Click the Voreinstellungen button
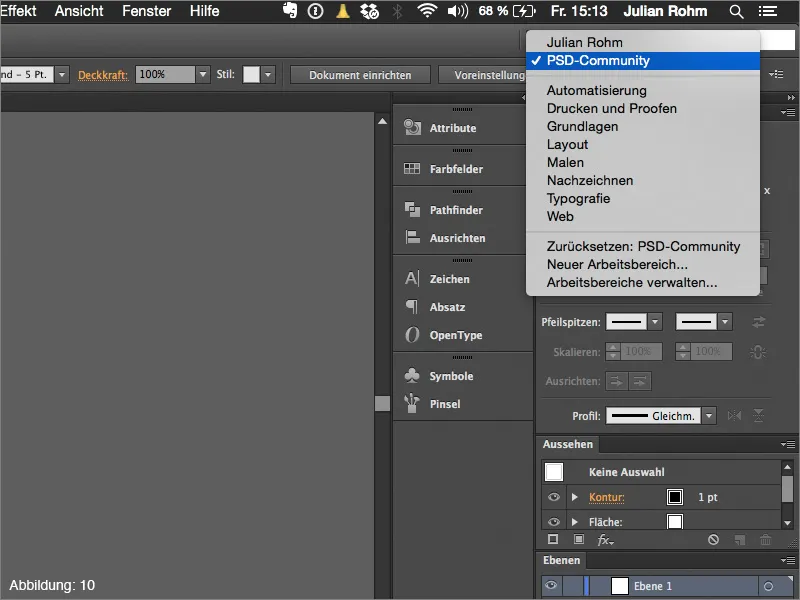This screenshot has height=600, width=800. coord(482,75)
